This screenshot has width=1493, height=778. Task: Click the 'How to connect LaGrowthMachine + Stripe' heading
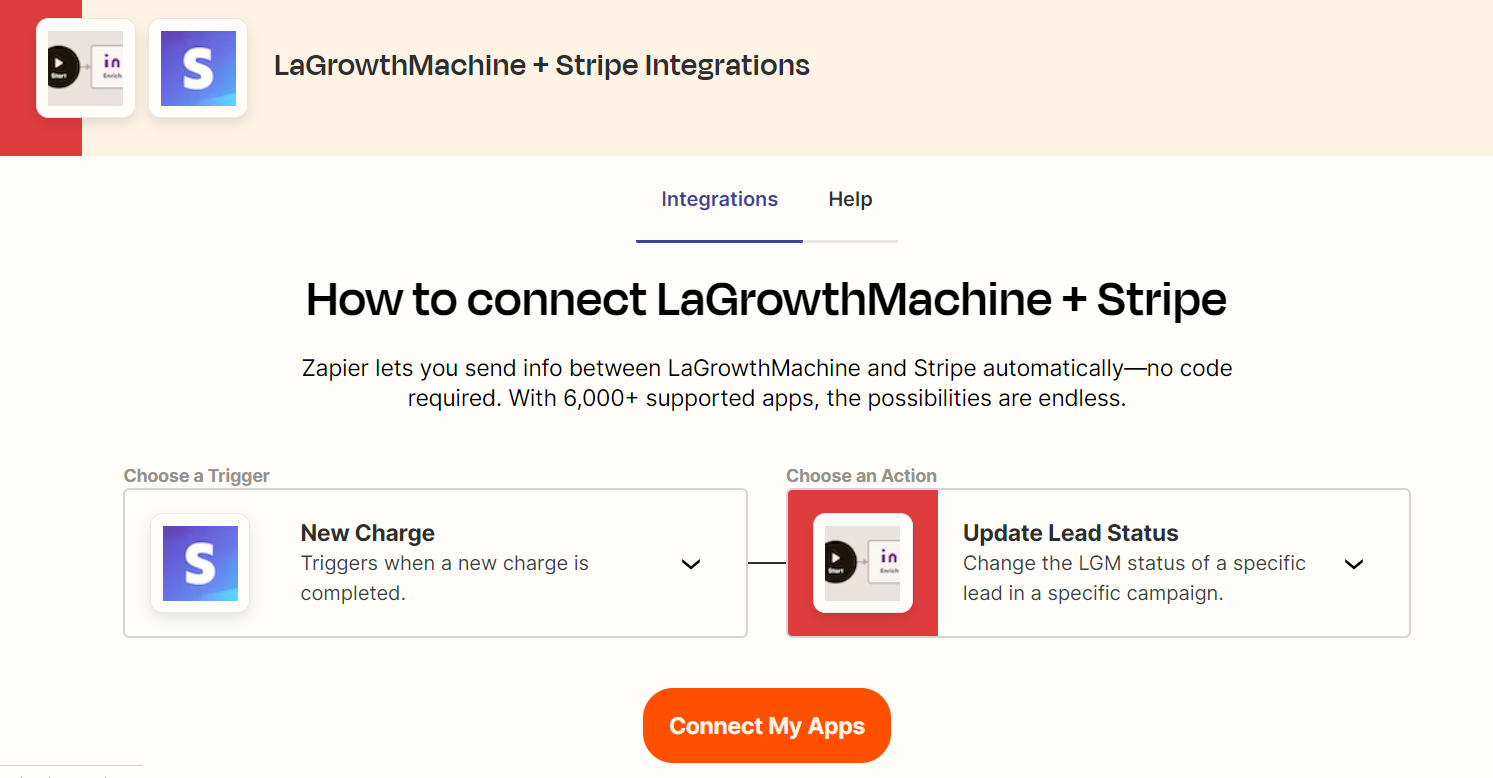[x=766, y=300]
